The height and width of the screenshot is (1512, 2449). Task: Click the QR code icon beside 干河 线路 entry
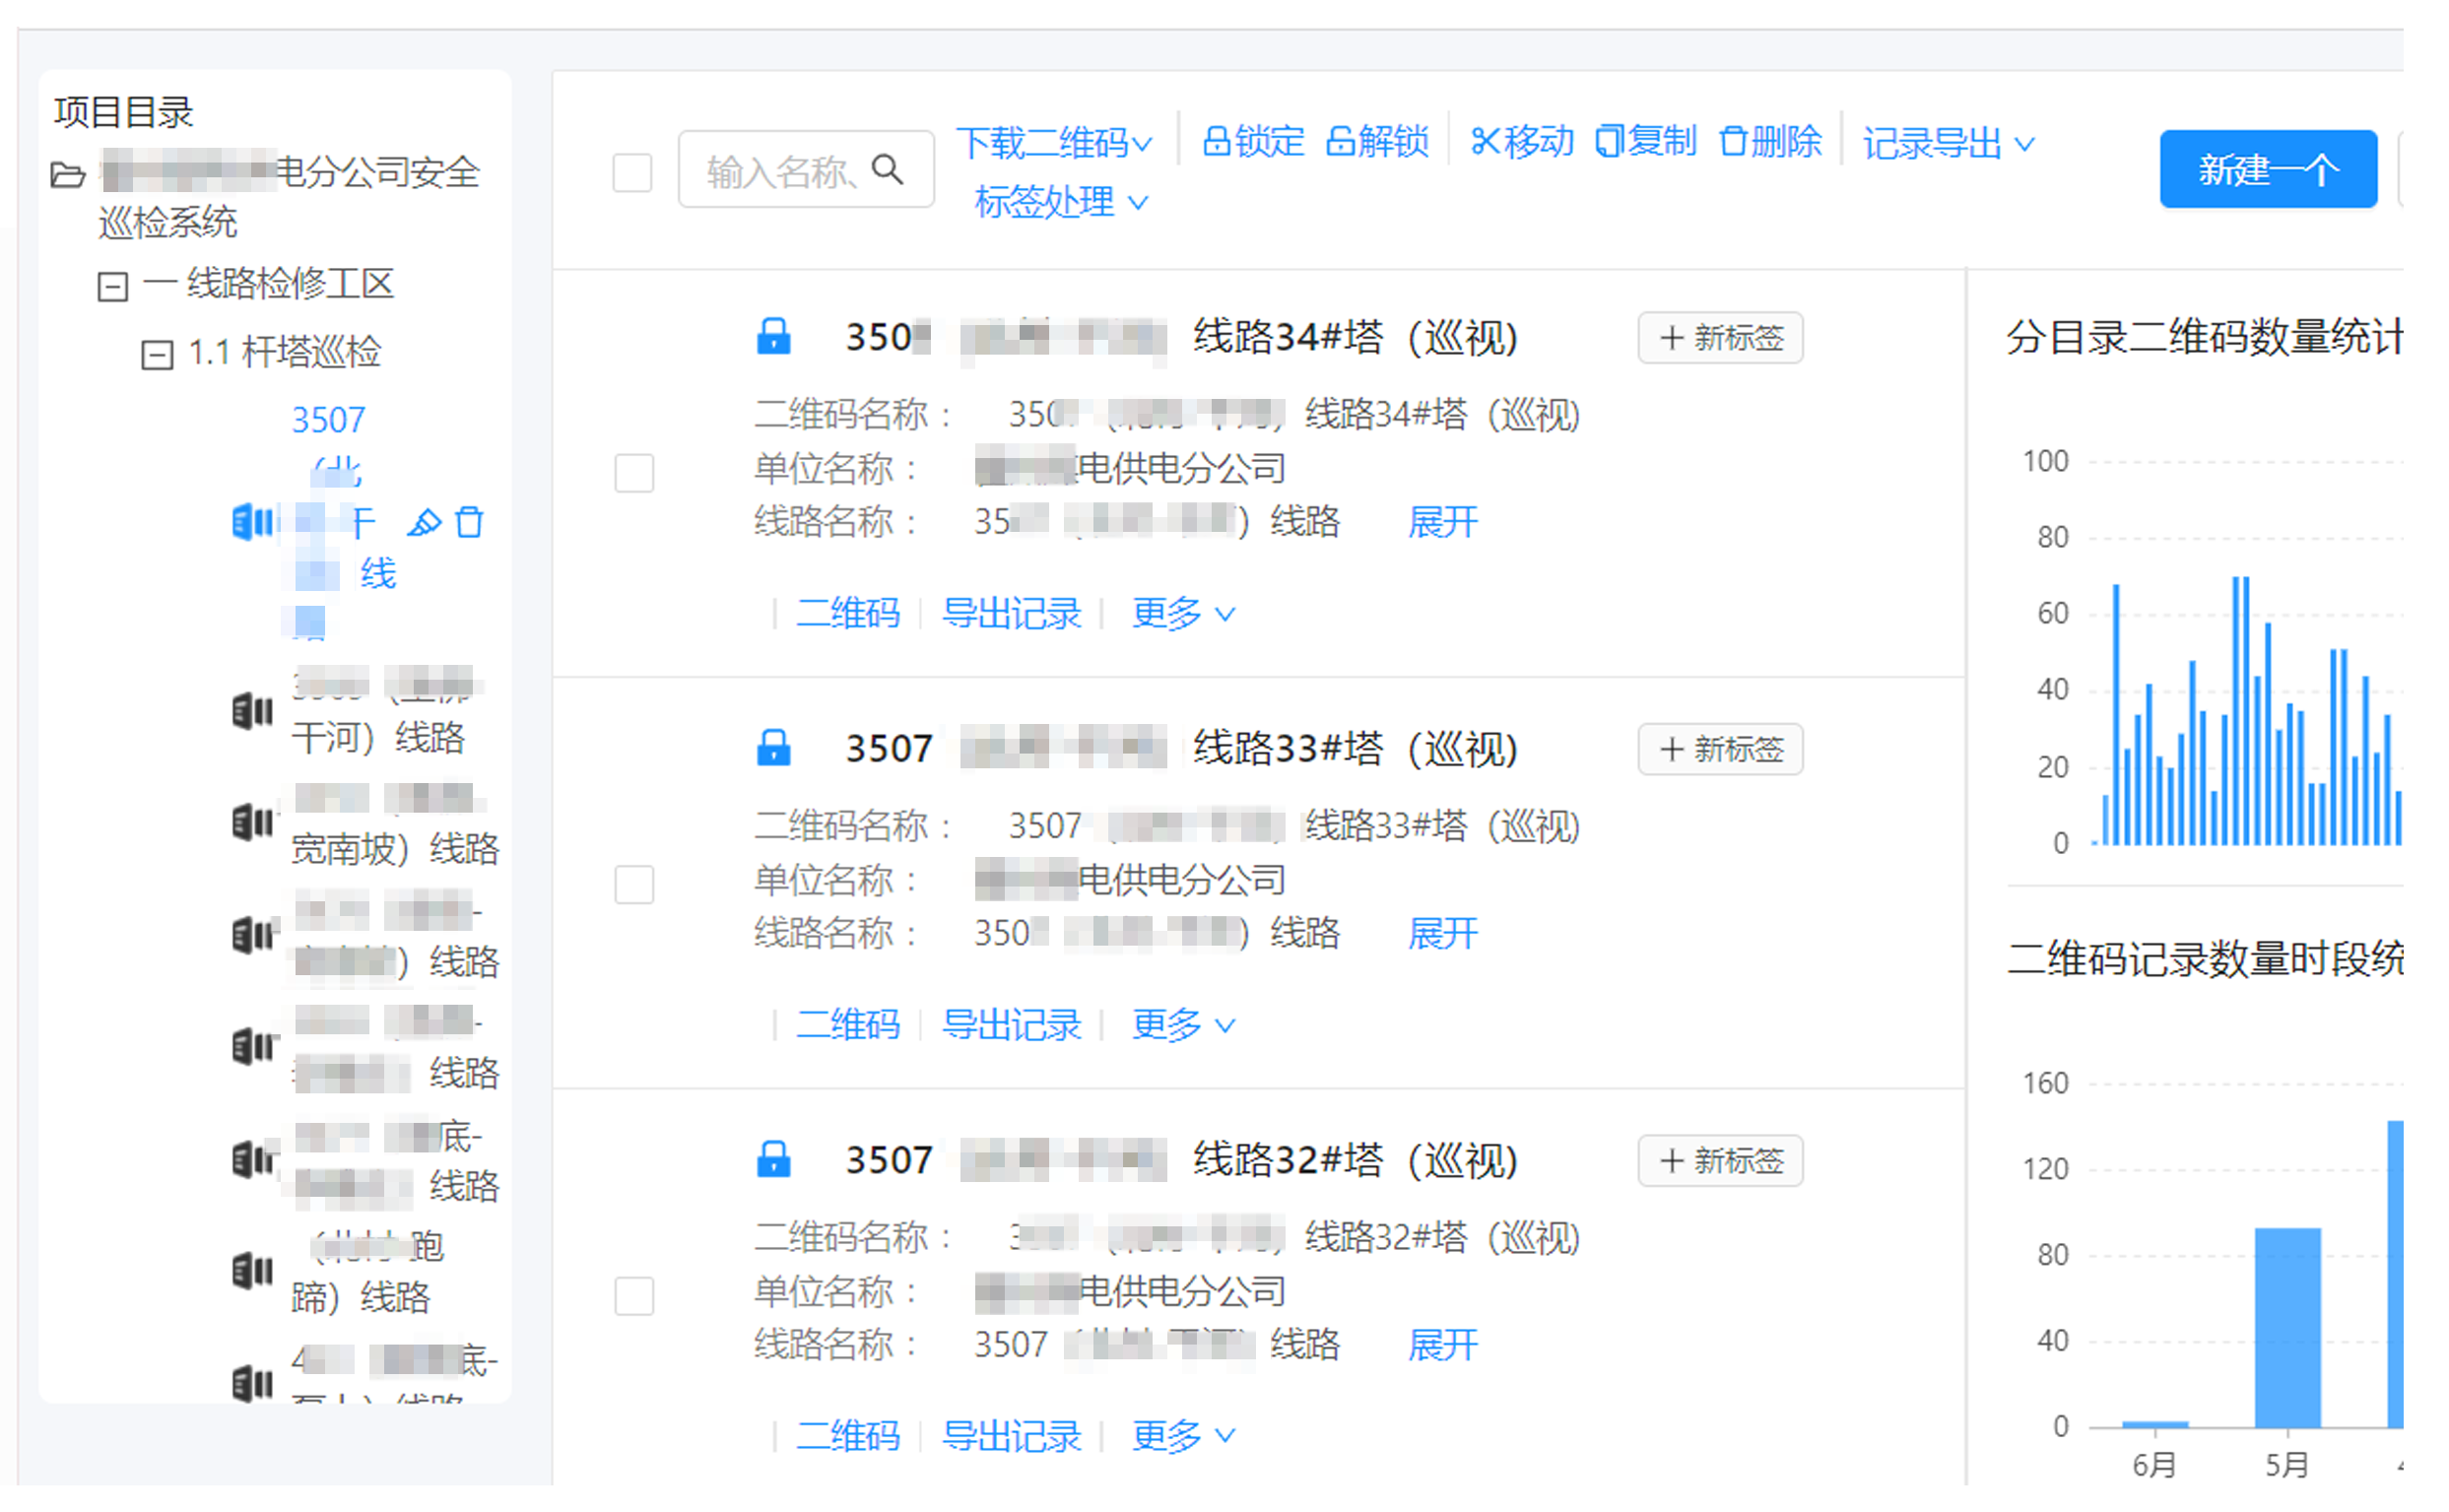(251, 710)
